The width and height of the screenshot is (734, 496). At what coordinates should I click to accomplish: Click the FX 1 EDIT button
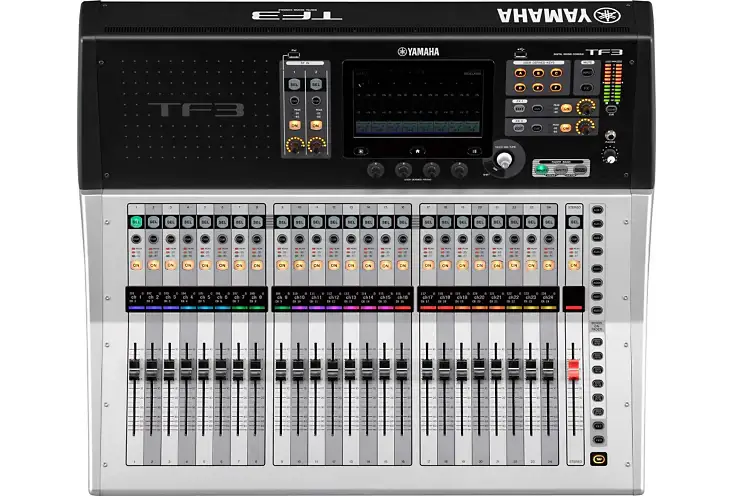tap(519, 109)
